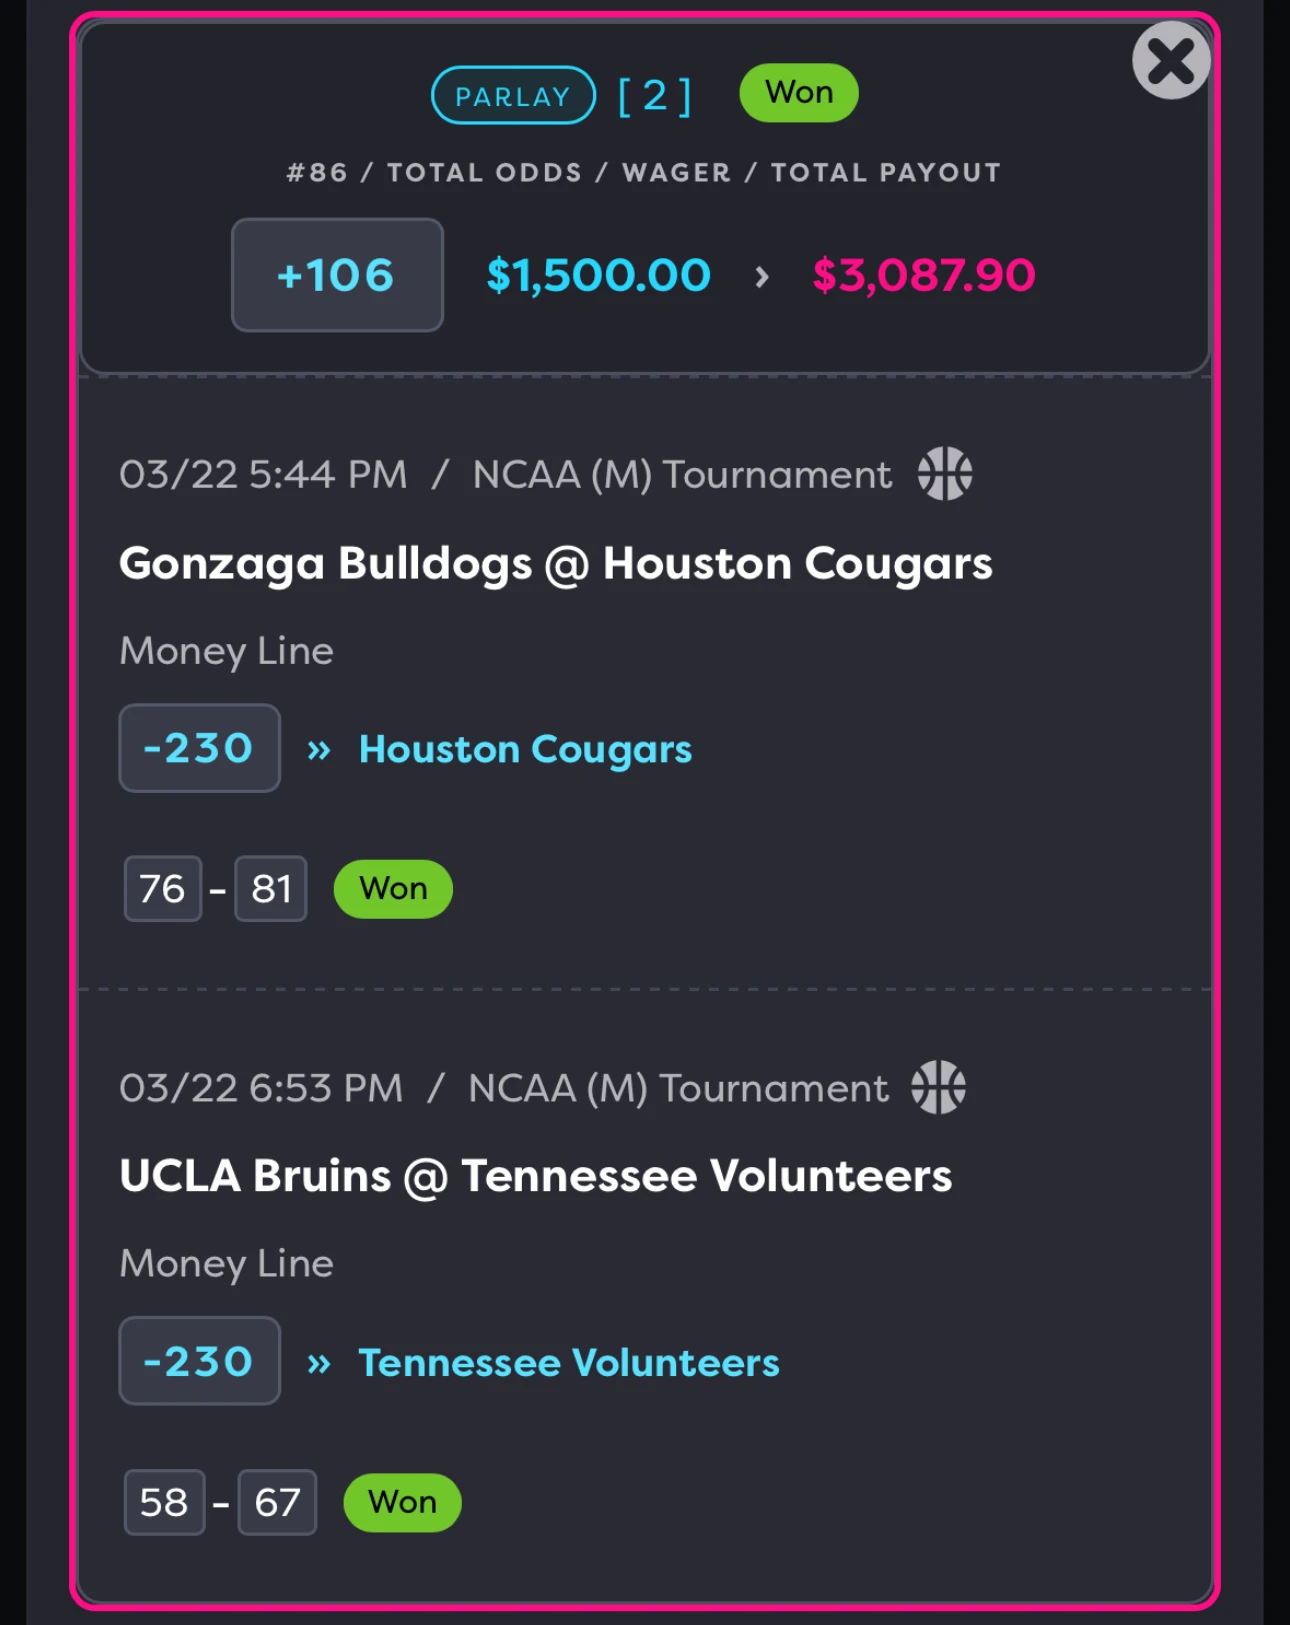Click the bracketed 2 selections count

pos(655,96)
